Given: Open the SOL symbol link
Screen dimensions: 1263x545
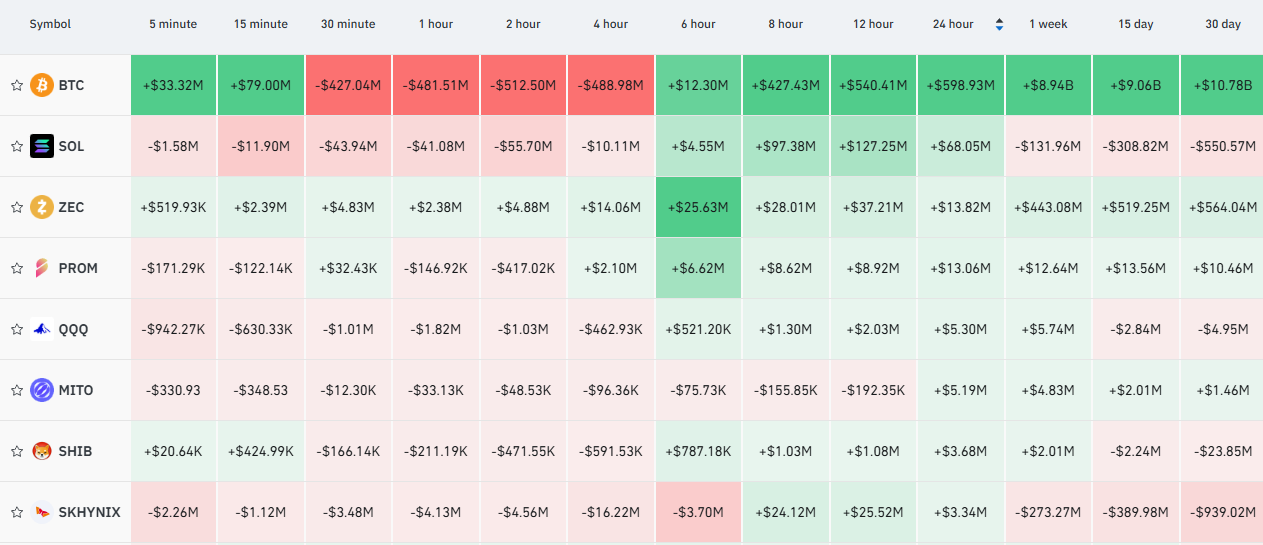Looking at the screenshot, I should [x=71, y=146].
